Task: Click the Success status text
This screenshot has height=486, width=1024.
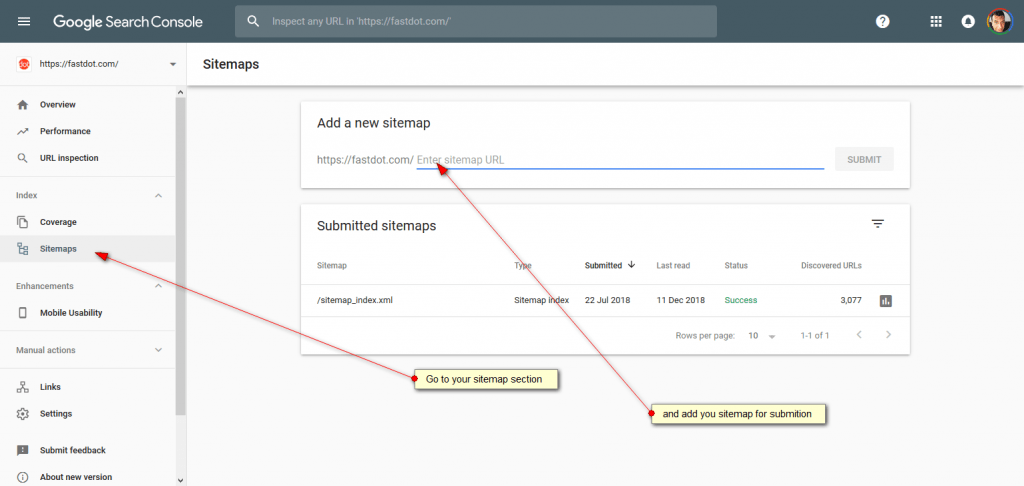Action: click(x=741, y=300)
